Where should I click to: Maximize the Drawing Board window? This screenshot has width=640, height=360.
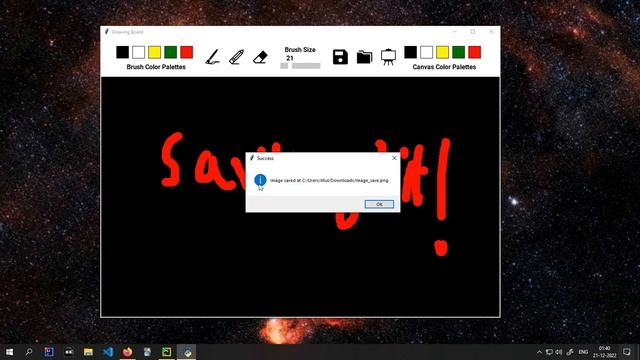point(473,31)
